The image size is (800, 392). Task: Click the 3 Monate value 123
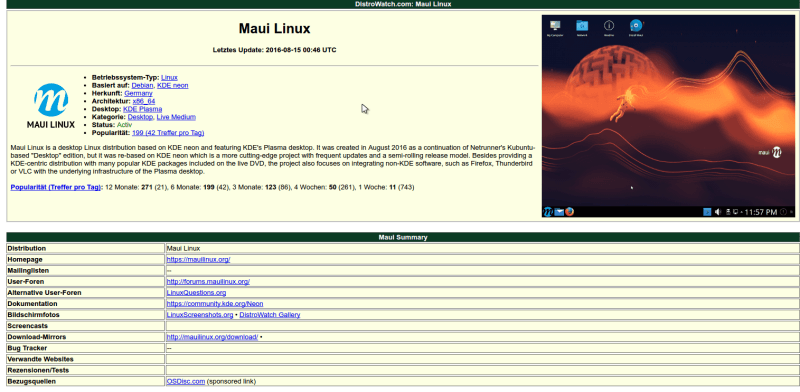click(271, 187)
